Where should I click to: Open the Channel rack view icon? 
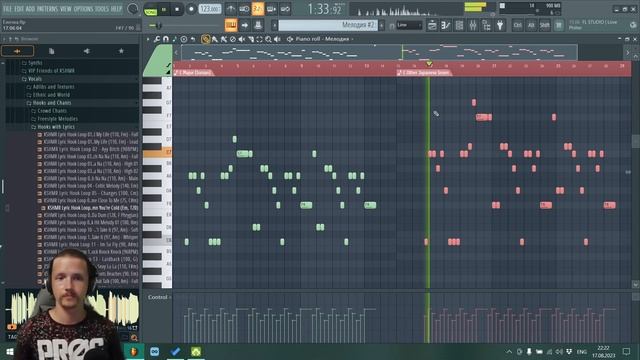point(459,25)
